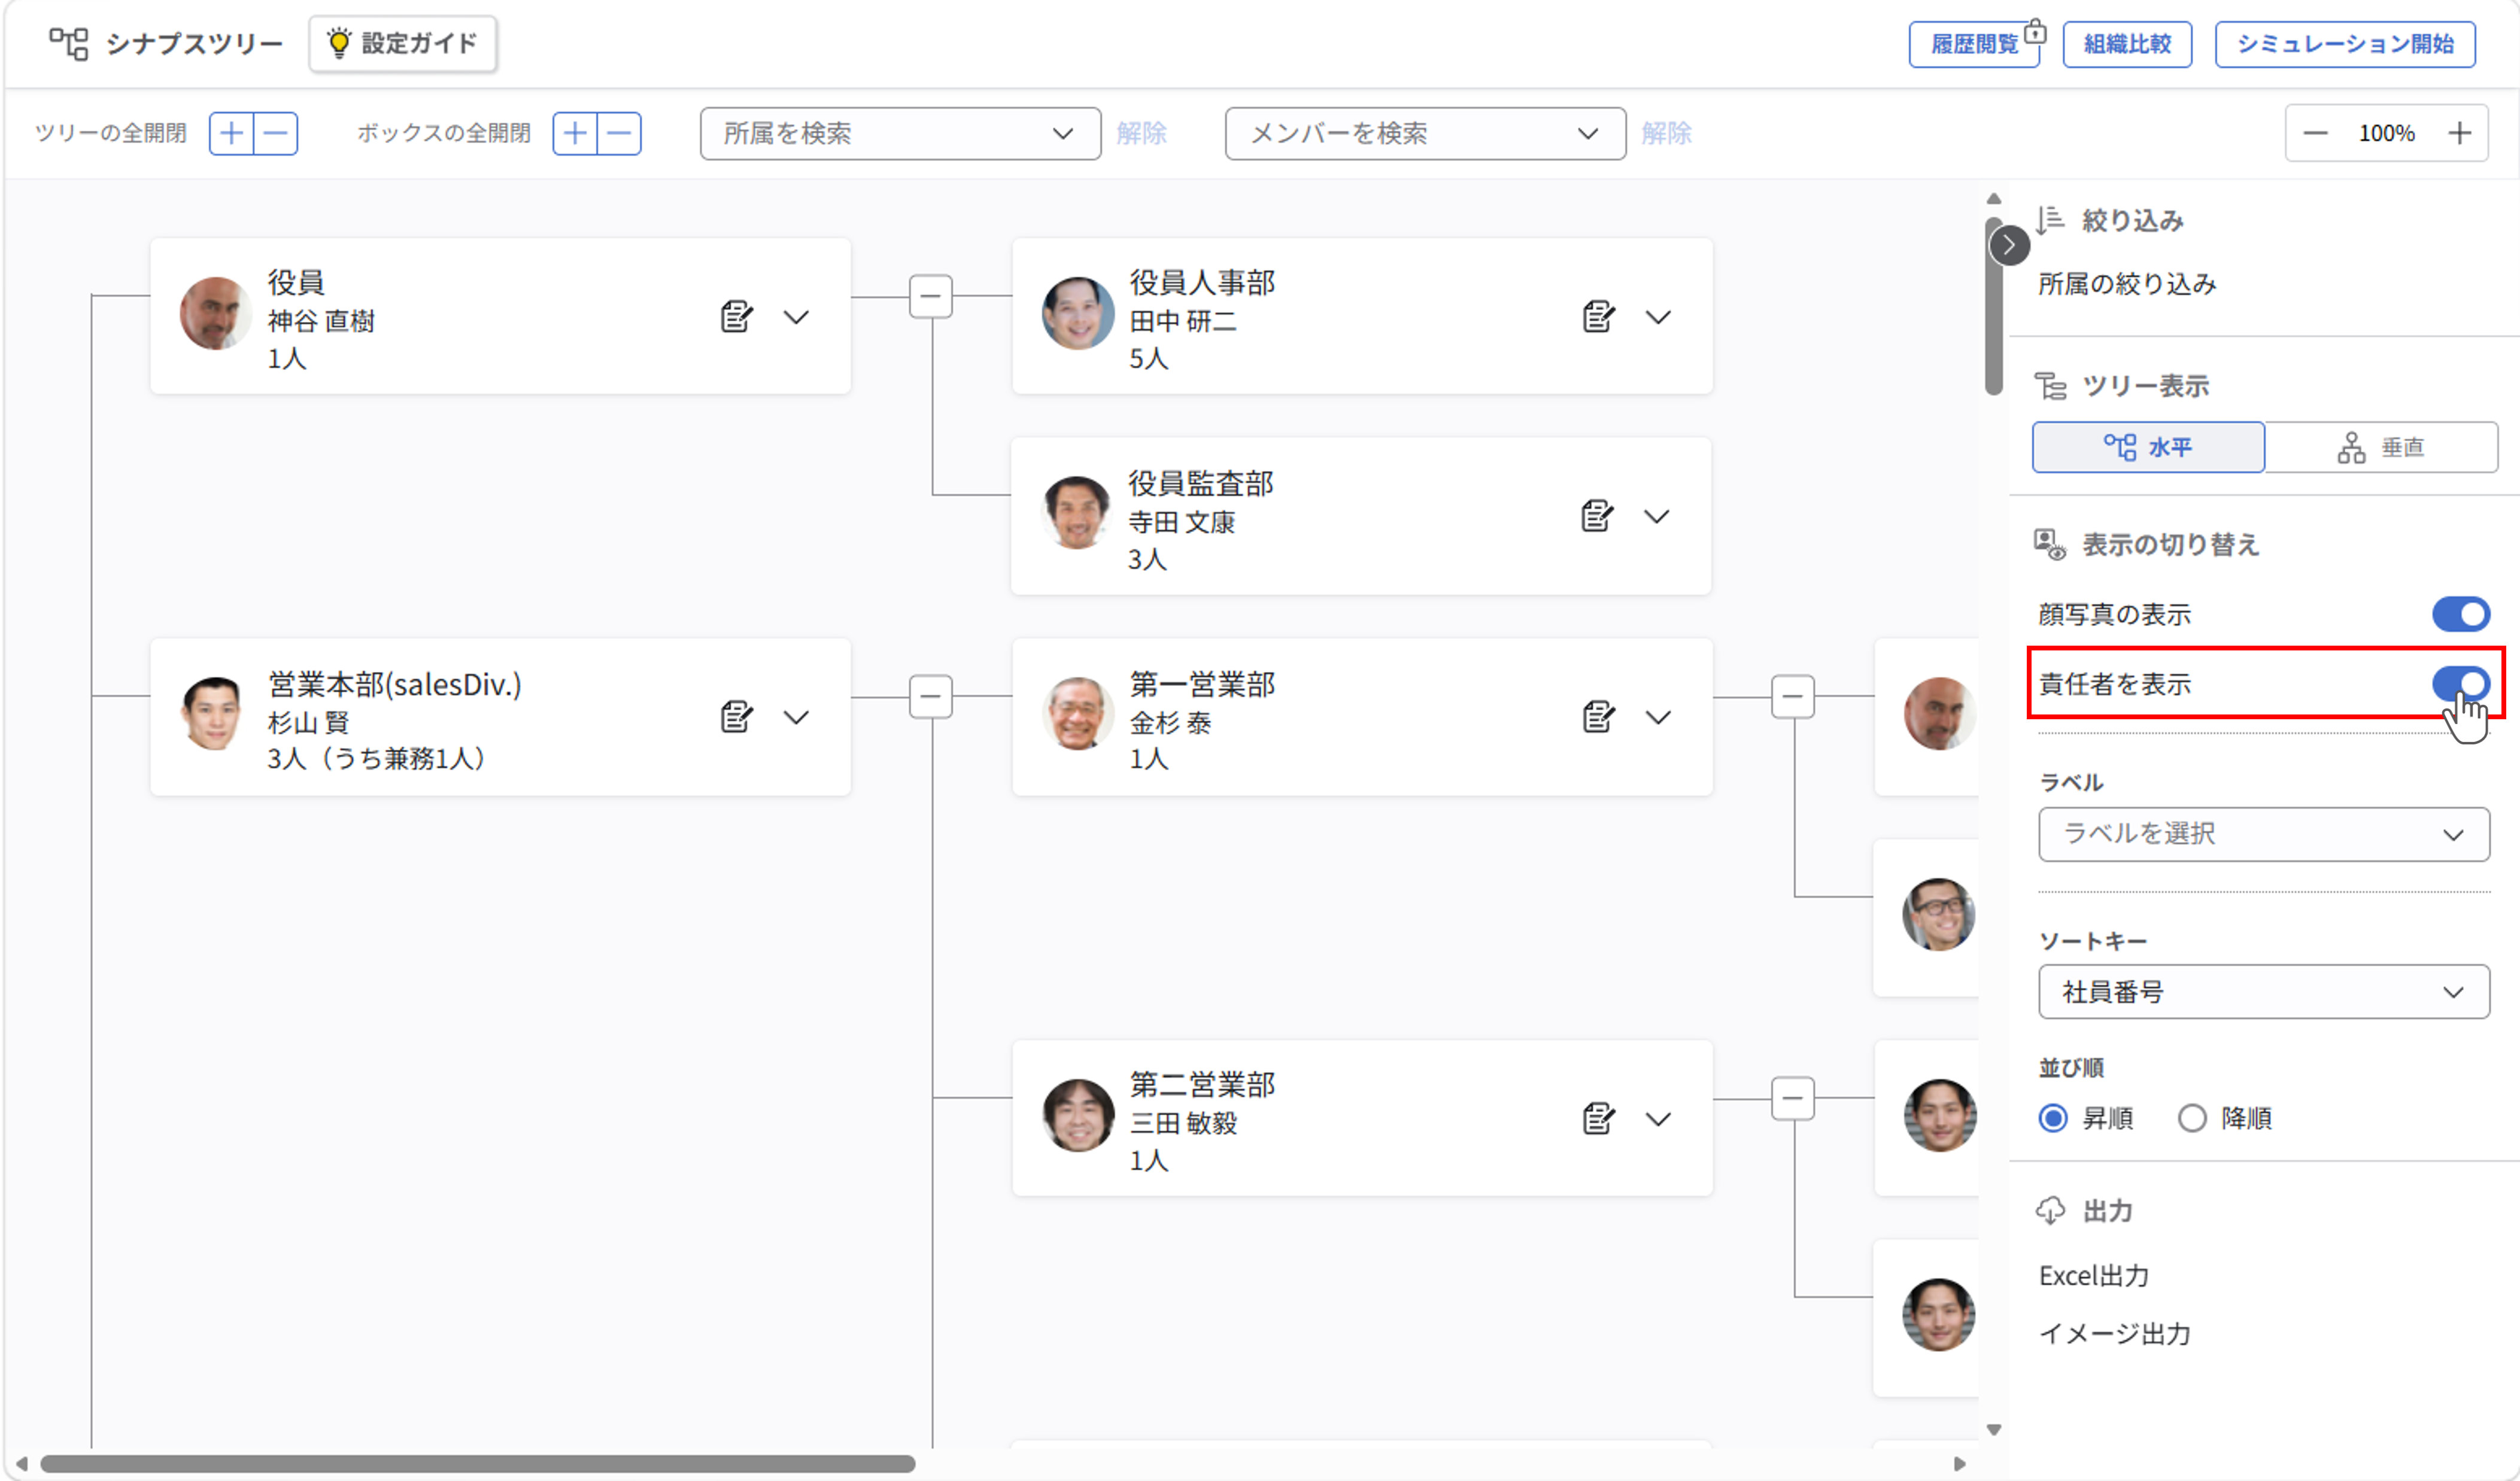Open the 所属を検索 dropdown

pos(900,133)
